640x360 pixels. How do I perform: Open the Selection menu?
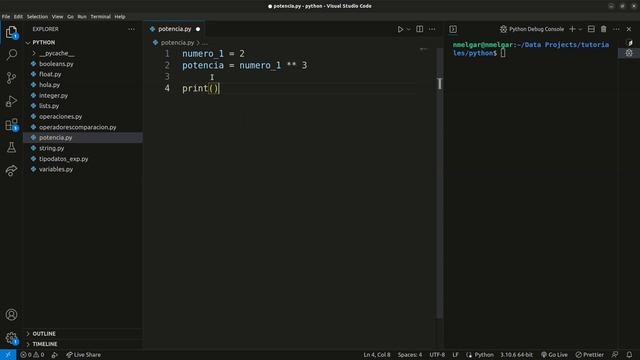[x=37, y=17]
